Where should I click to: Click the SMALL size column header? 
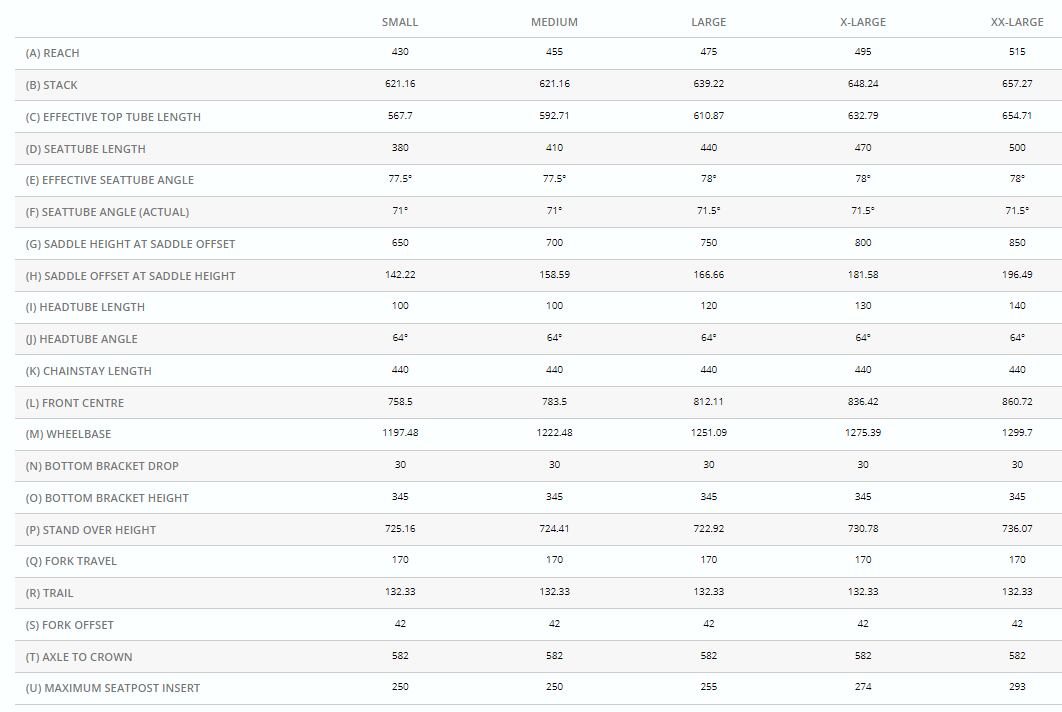(400, 22)
